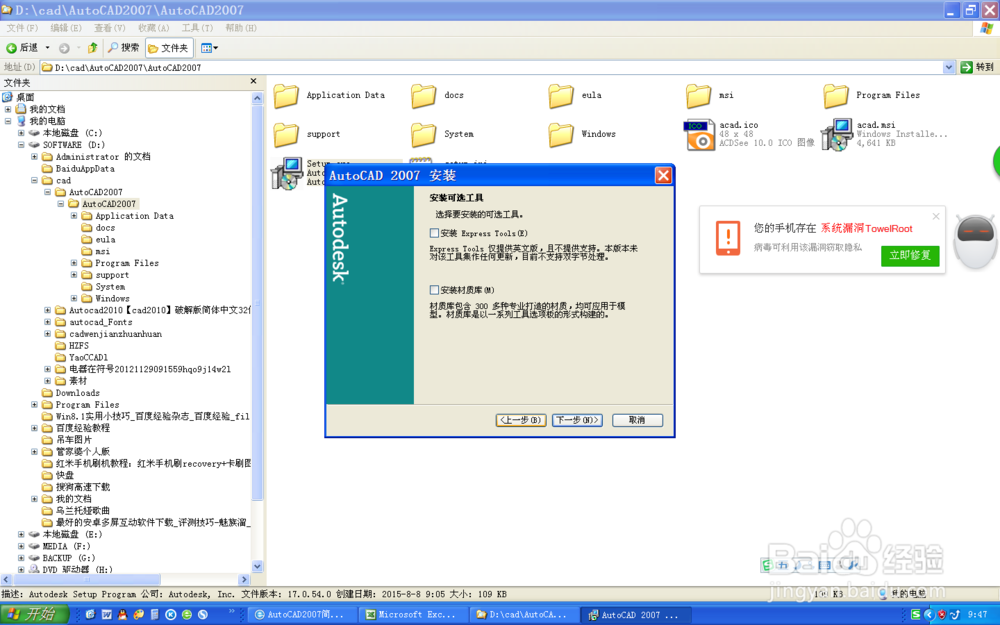Expand Program Files under AutoCAD2007 tree
The width and height of the screenshot is (1000, 625).
pyautogui.click(x=74, y=263)
